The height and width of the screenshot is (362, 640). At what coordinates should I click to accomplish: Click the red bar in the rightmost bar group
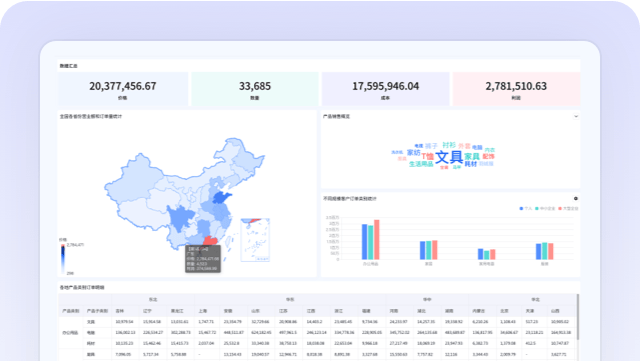551,251
